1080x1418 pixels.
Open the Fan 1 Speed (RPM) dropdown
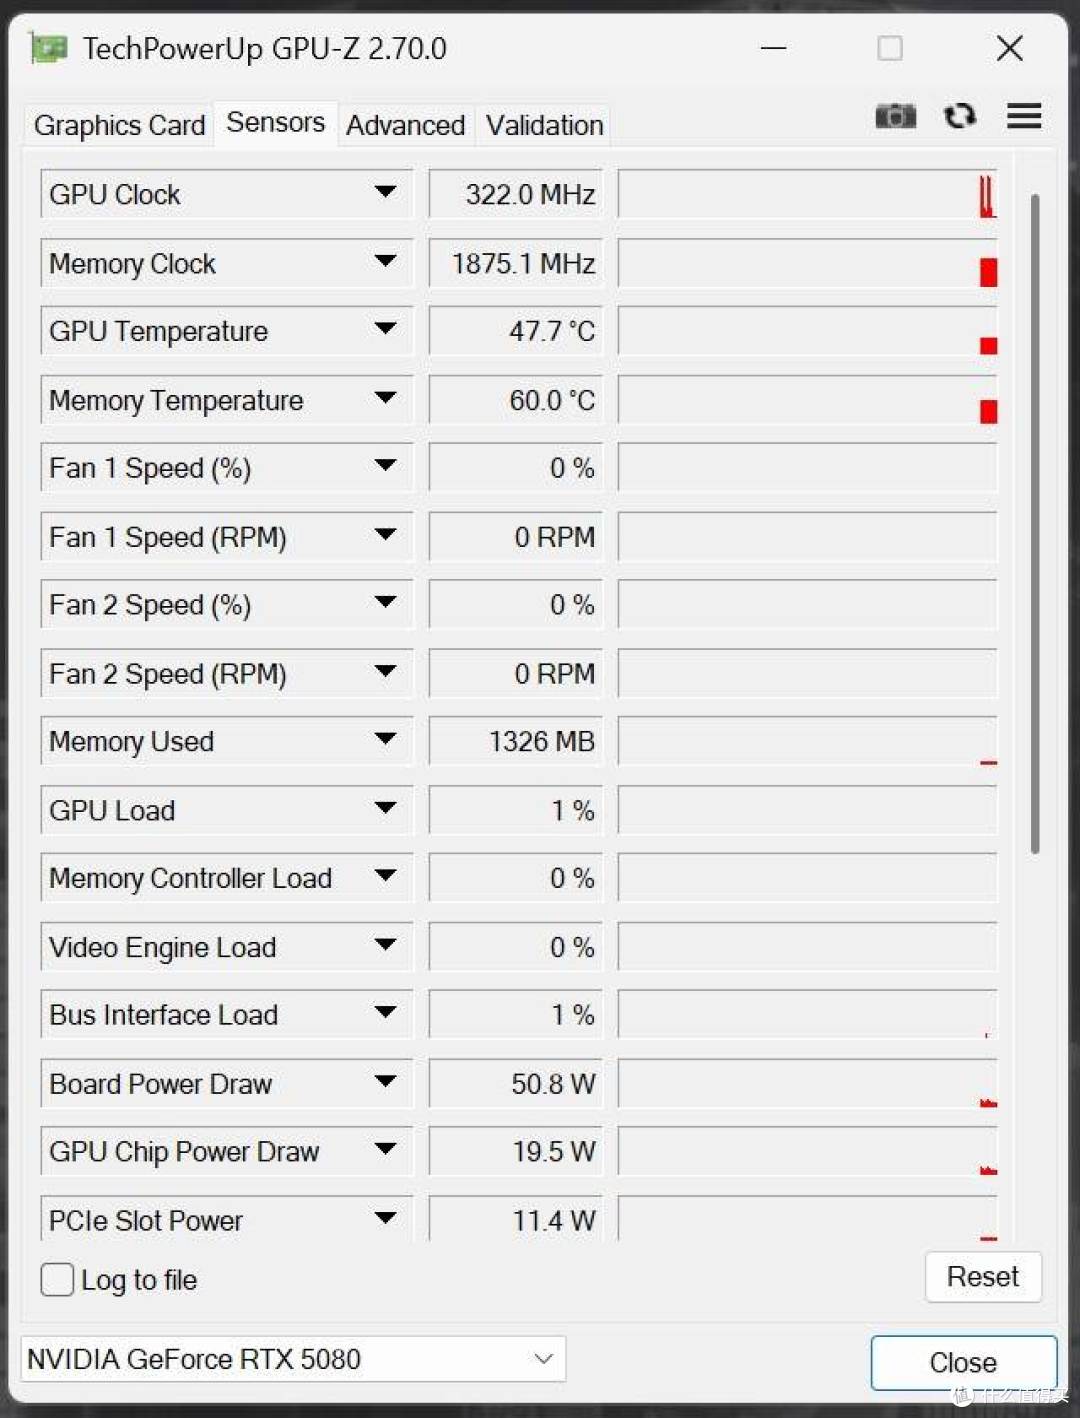click(x=385, y=535)
